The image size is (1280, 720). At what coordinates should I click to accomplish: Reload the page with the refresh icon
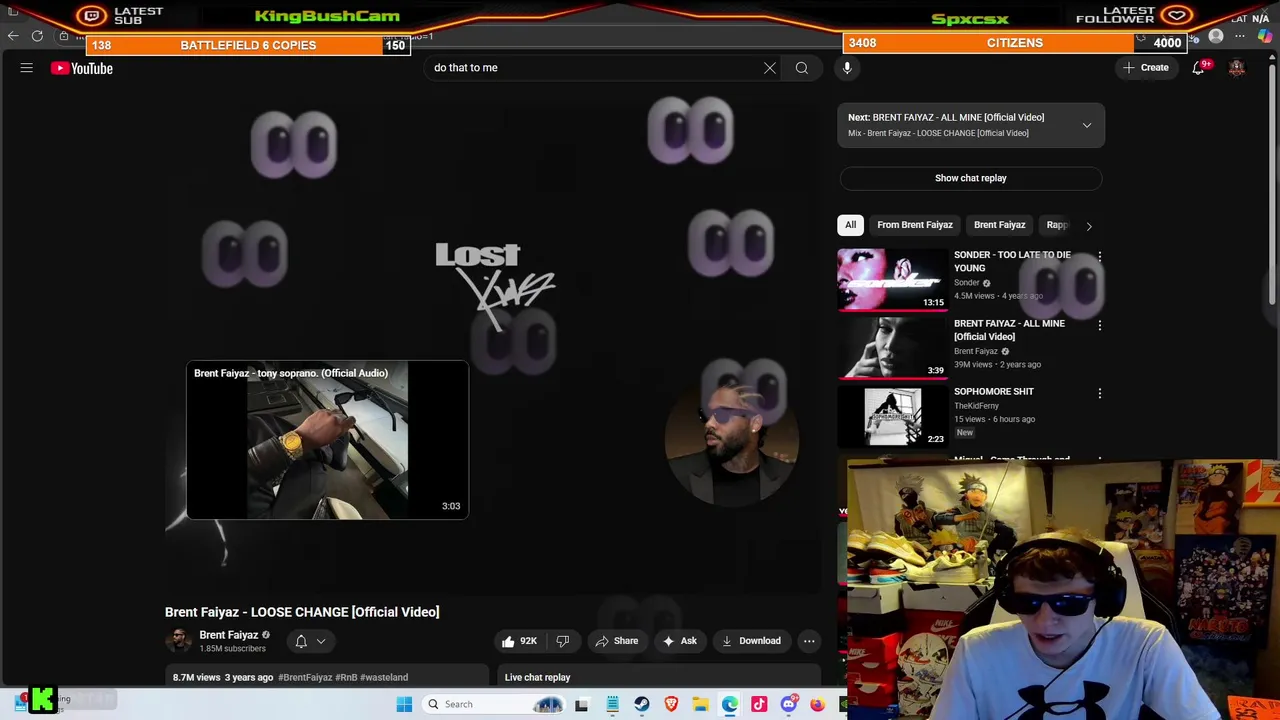click(37, 36)
